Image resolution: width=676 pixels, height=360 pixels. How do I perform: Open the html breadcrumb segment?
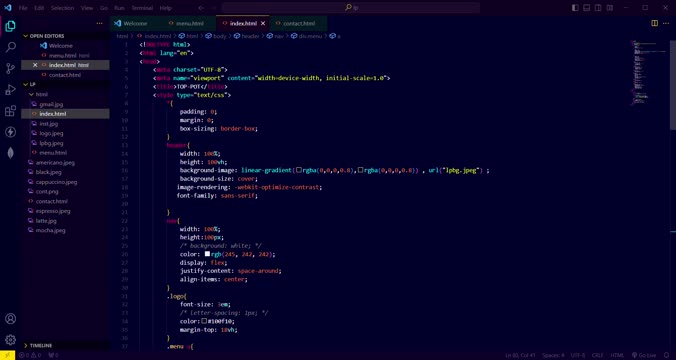(x=189, y=36)
